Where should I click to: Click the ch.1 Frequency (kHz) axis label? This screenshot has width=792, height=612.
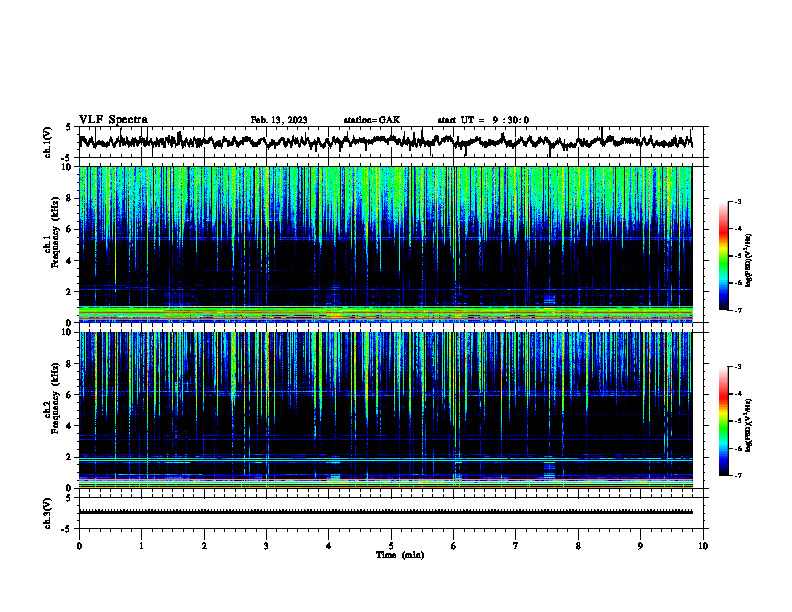[x=51, y=245]
